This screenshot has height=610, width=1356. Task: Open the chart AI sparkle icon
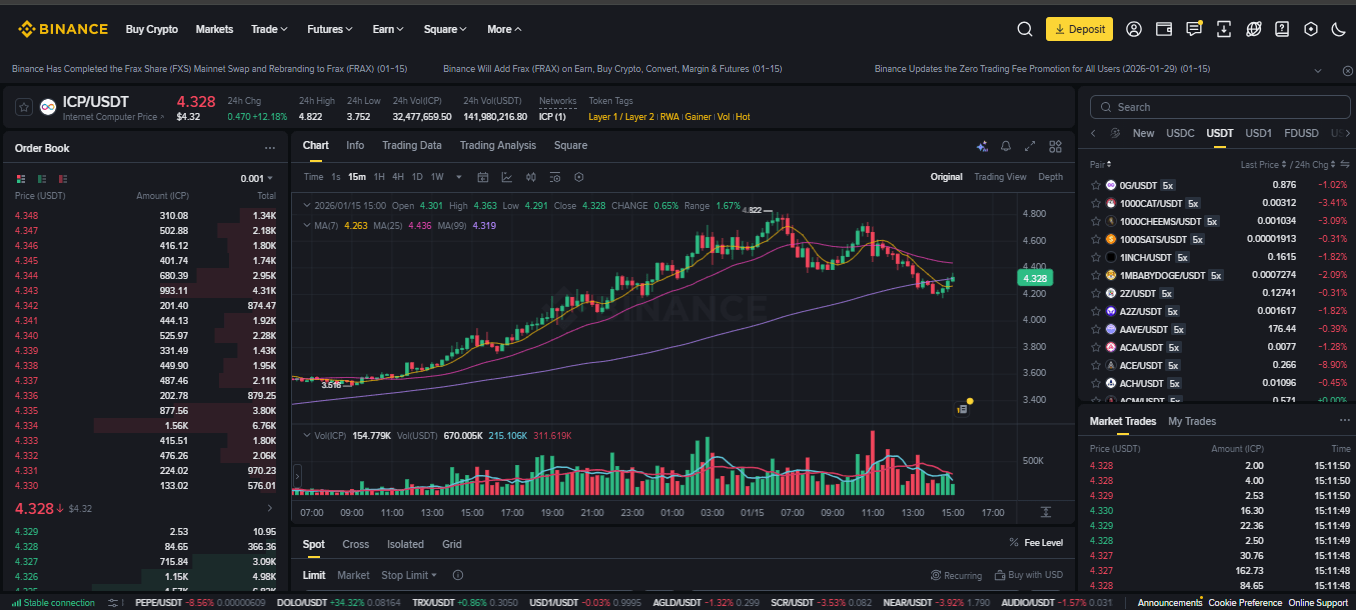pos(982,146)
